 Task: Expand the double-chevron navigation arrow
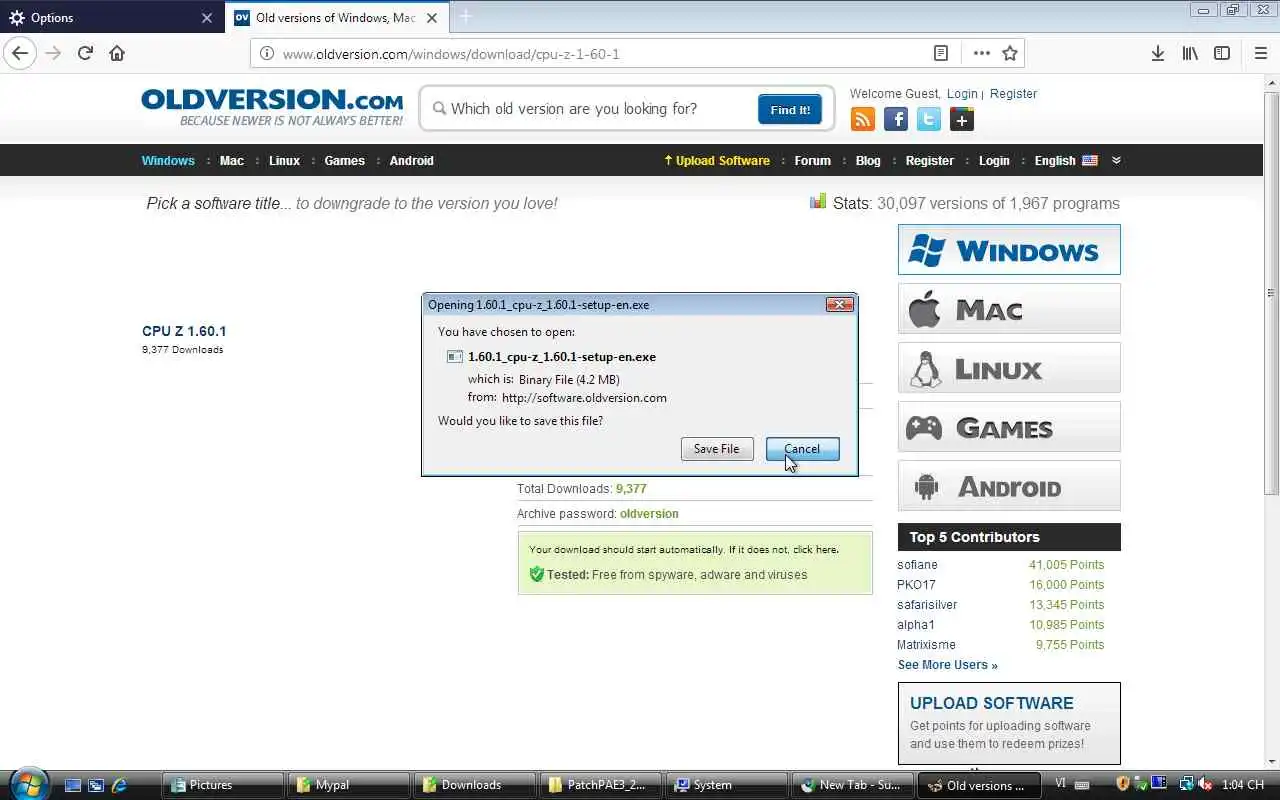1116,160
